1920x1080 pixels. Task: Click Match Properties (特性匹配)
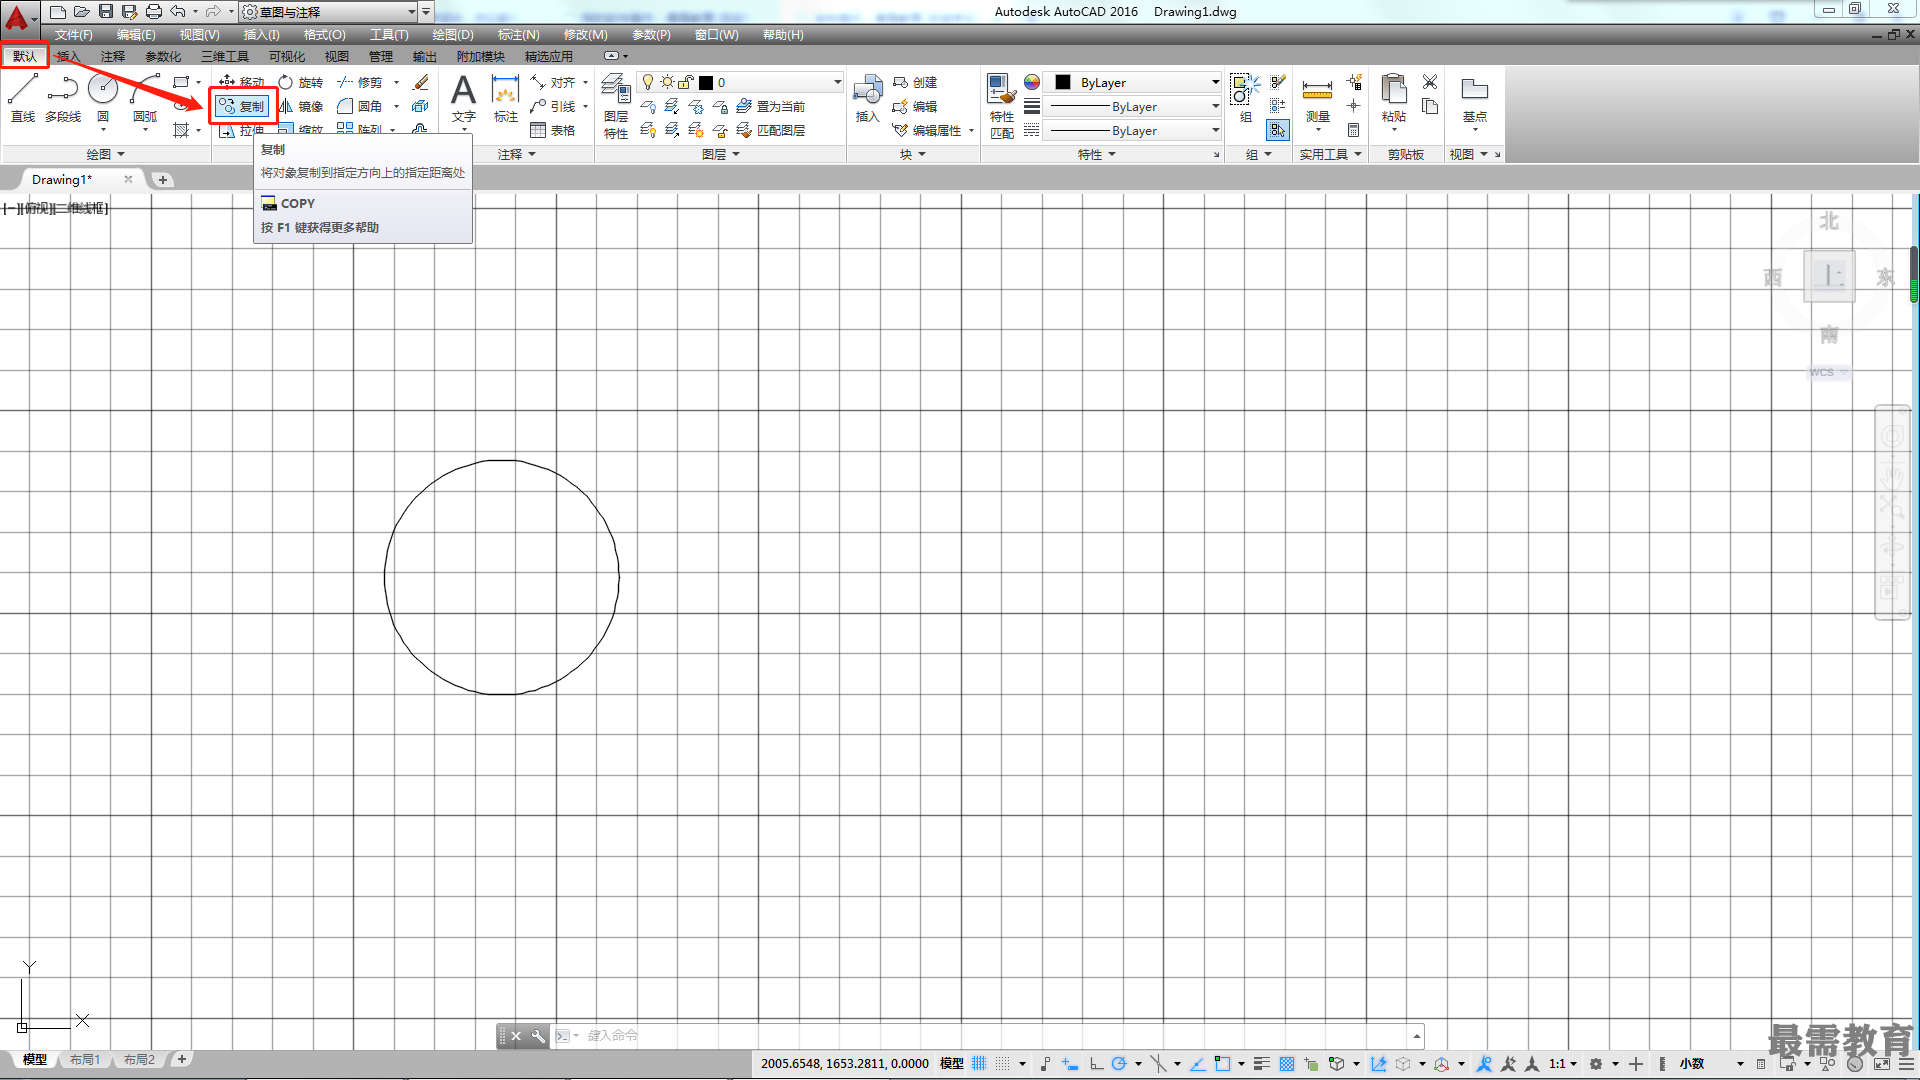(x=1001, y=106)
